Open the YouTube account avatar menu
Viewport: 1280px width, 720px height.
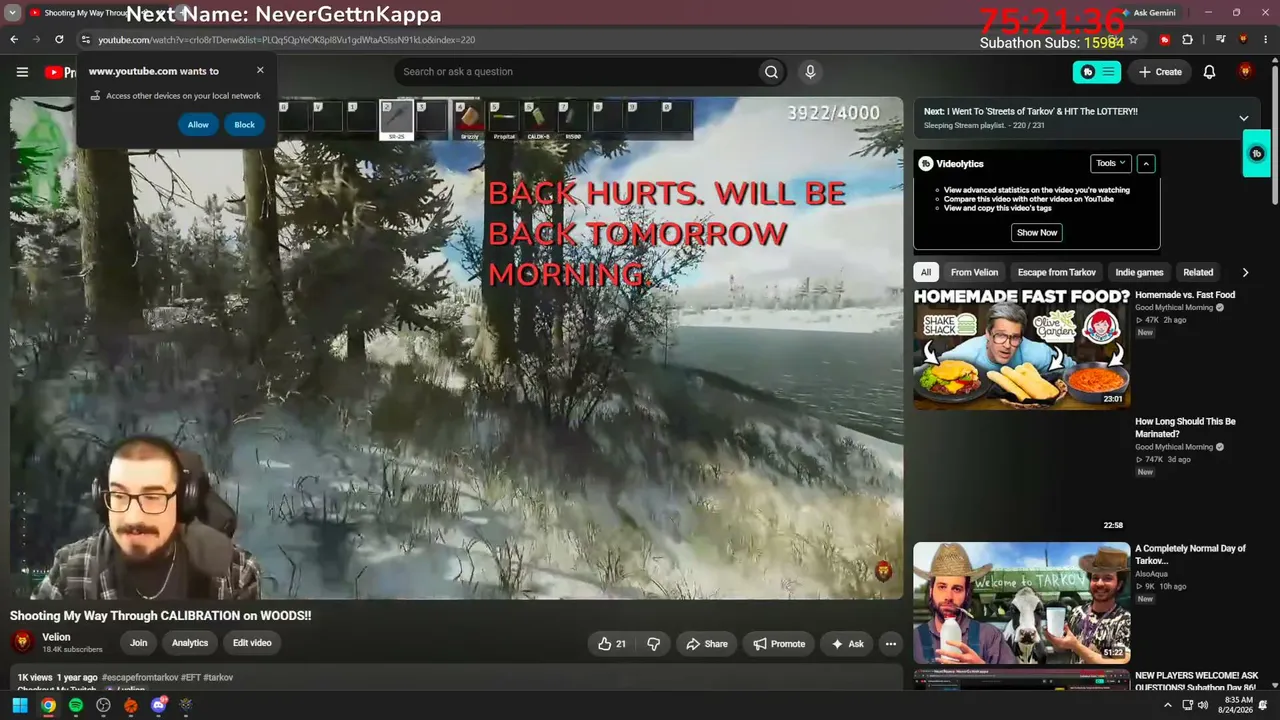coord(1245,72)
